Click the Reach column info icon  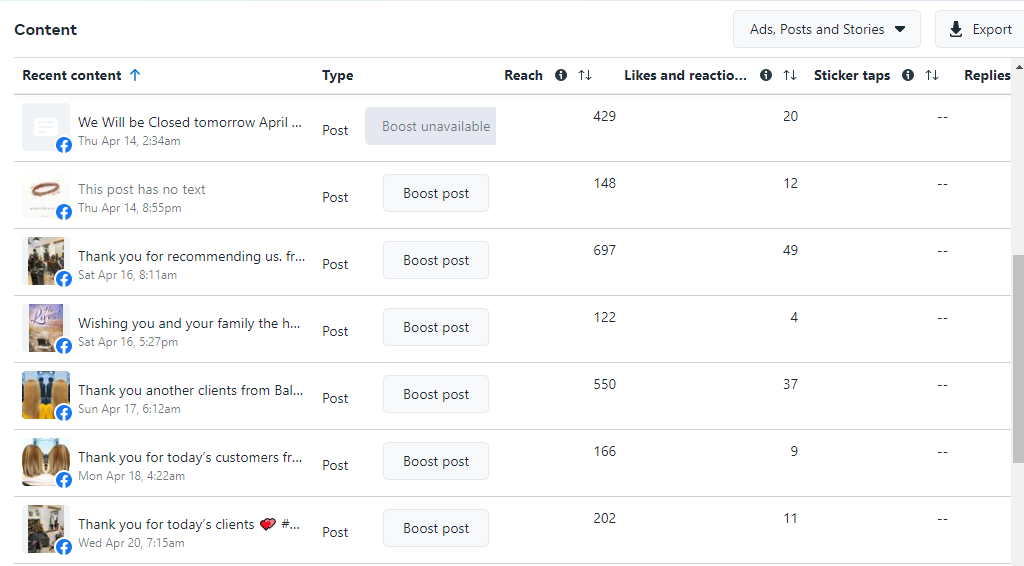[561, 75]
